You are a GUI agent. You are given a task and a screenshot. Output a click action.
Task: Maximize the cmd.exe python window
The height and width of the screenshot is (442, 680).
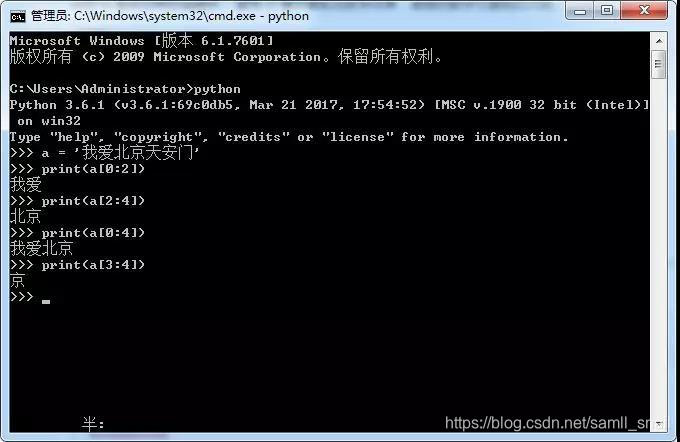click(608, 10)
